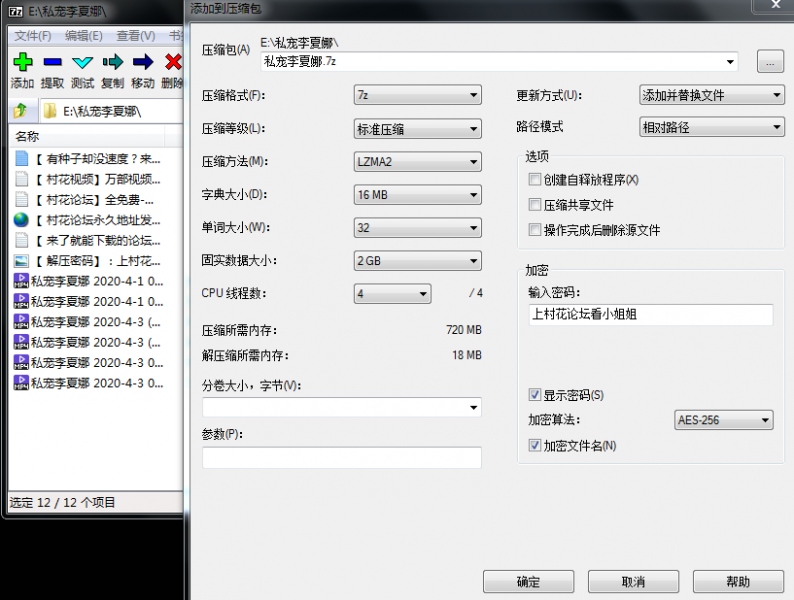Toggle the 显示密码 checkbox
Viewport: 794px width, 600px height.
coord(535,395)
